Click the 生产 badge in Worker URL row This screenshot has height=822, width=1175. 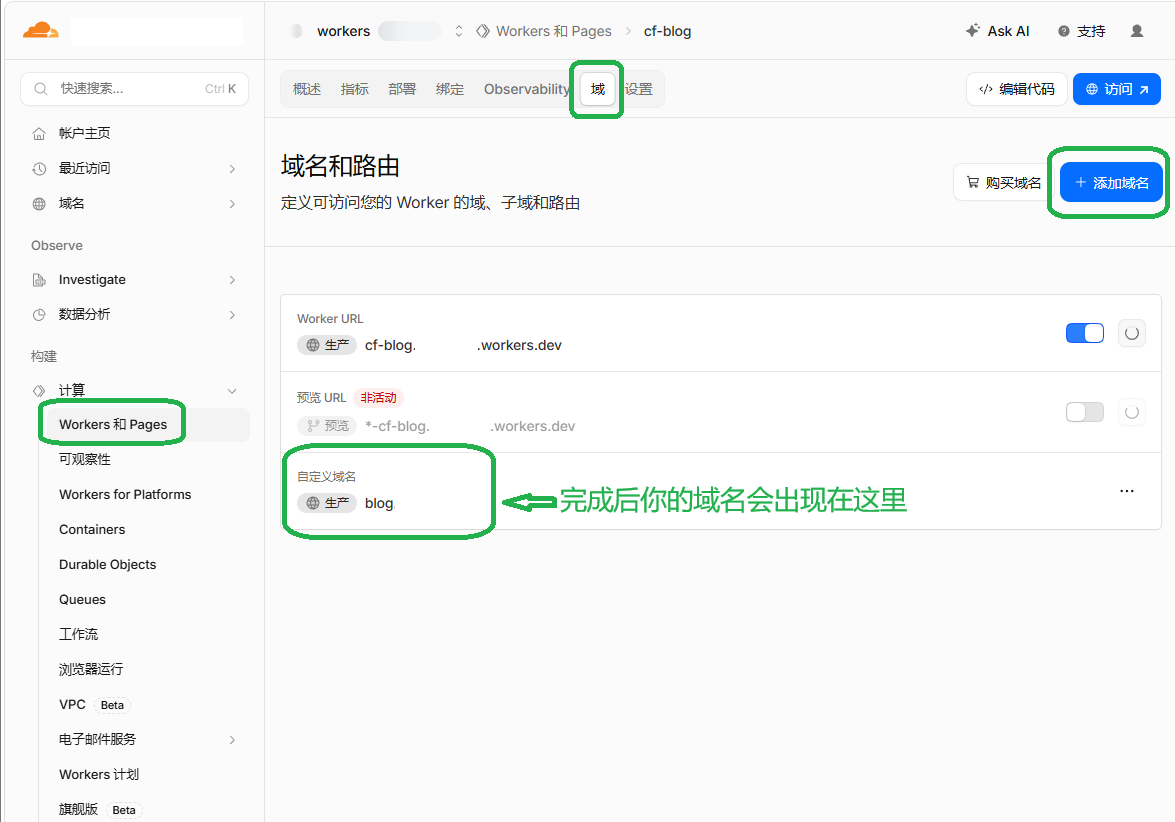pos(327,345)
